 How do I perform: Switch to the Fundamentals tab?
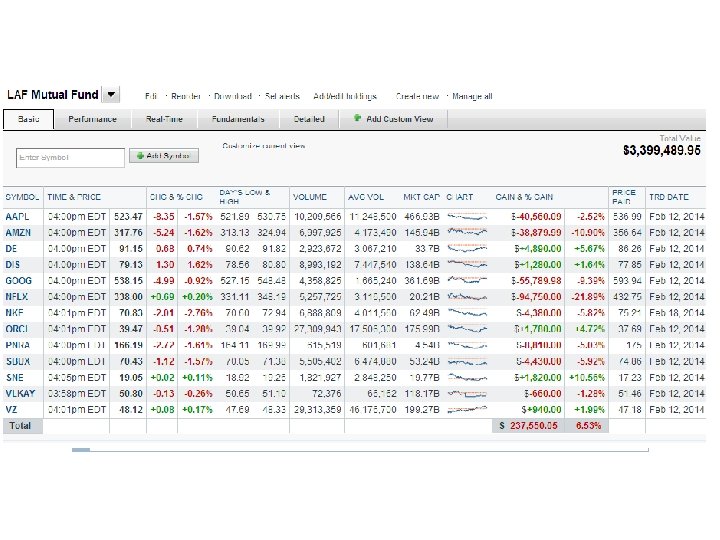[238, 119]
